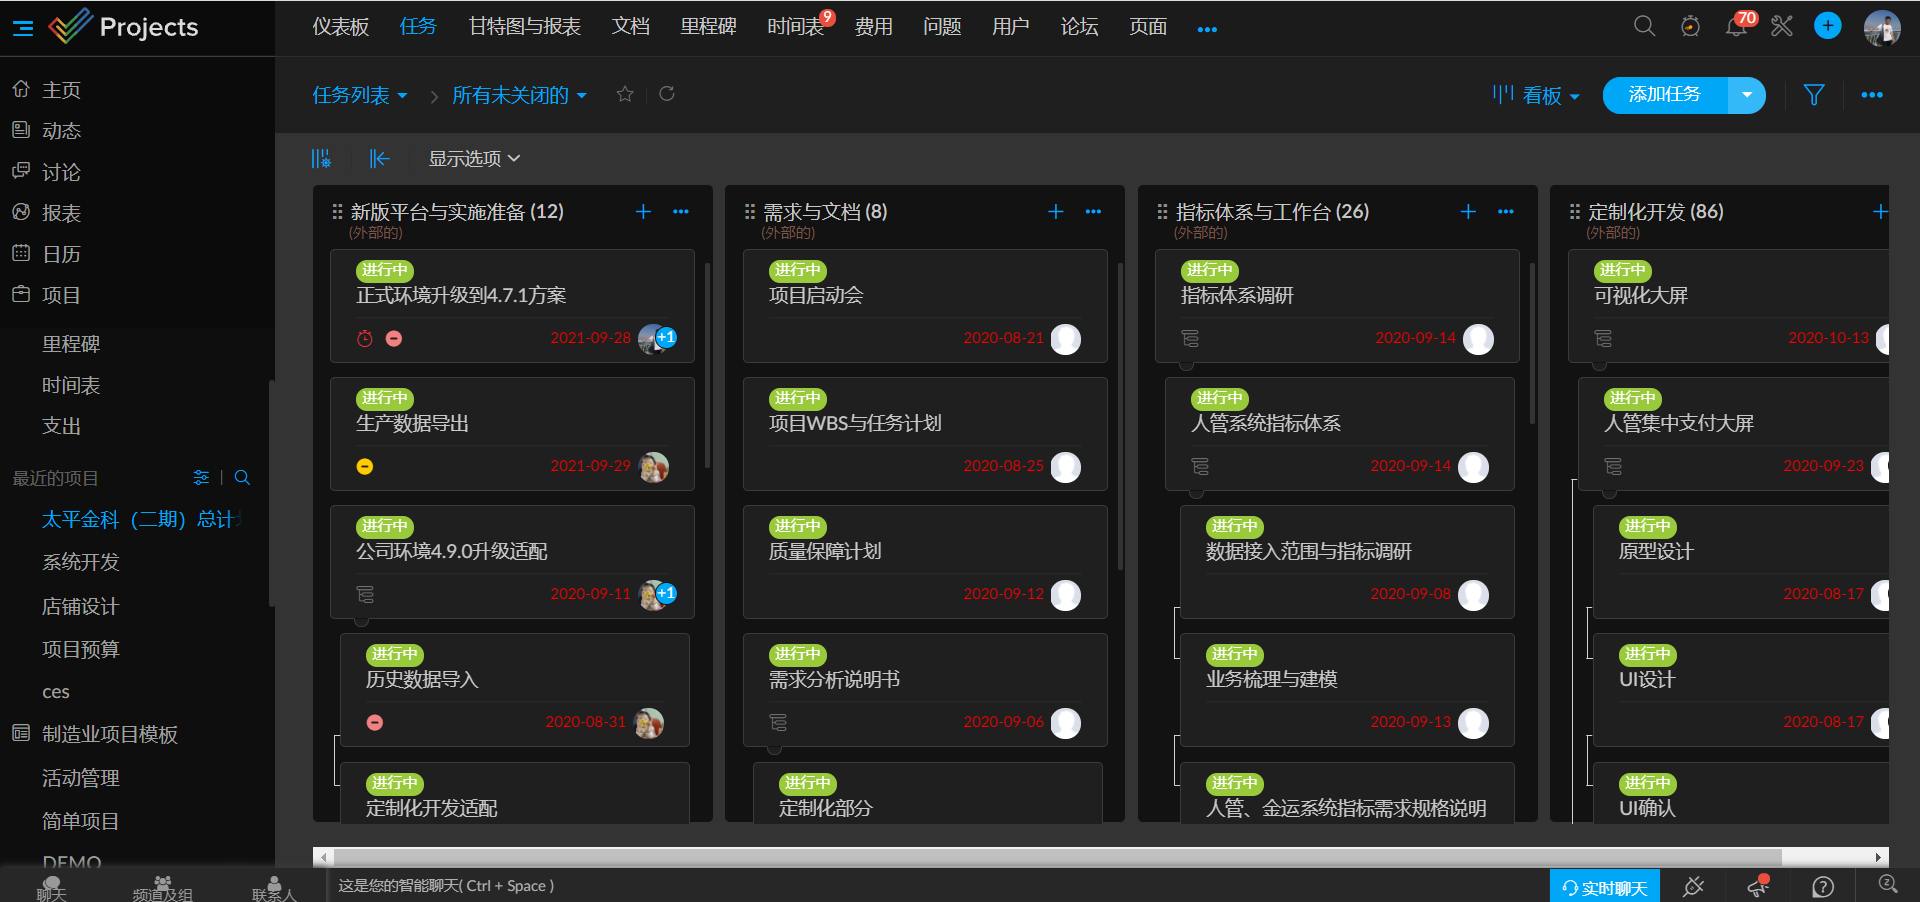Collapse all kanban columns icon
Image resolution: width=1920 pixels, height=902 pixels.
coord(379,158)
